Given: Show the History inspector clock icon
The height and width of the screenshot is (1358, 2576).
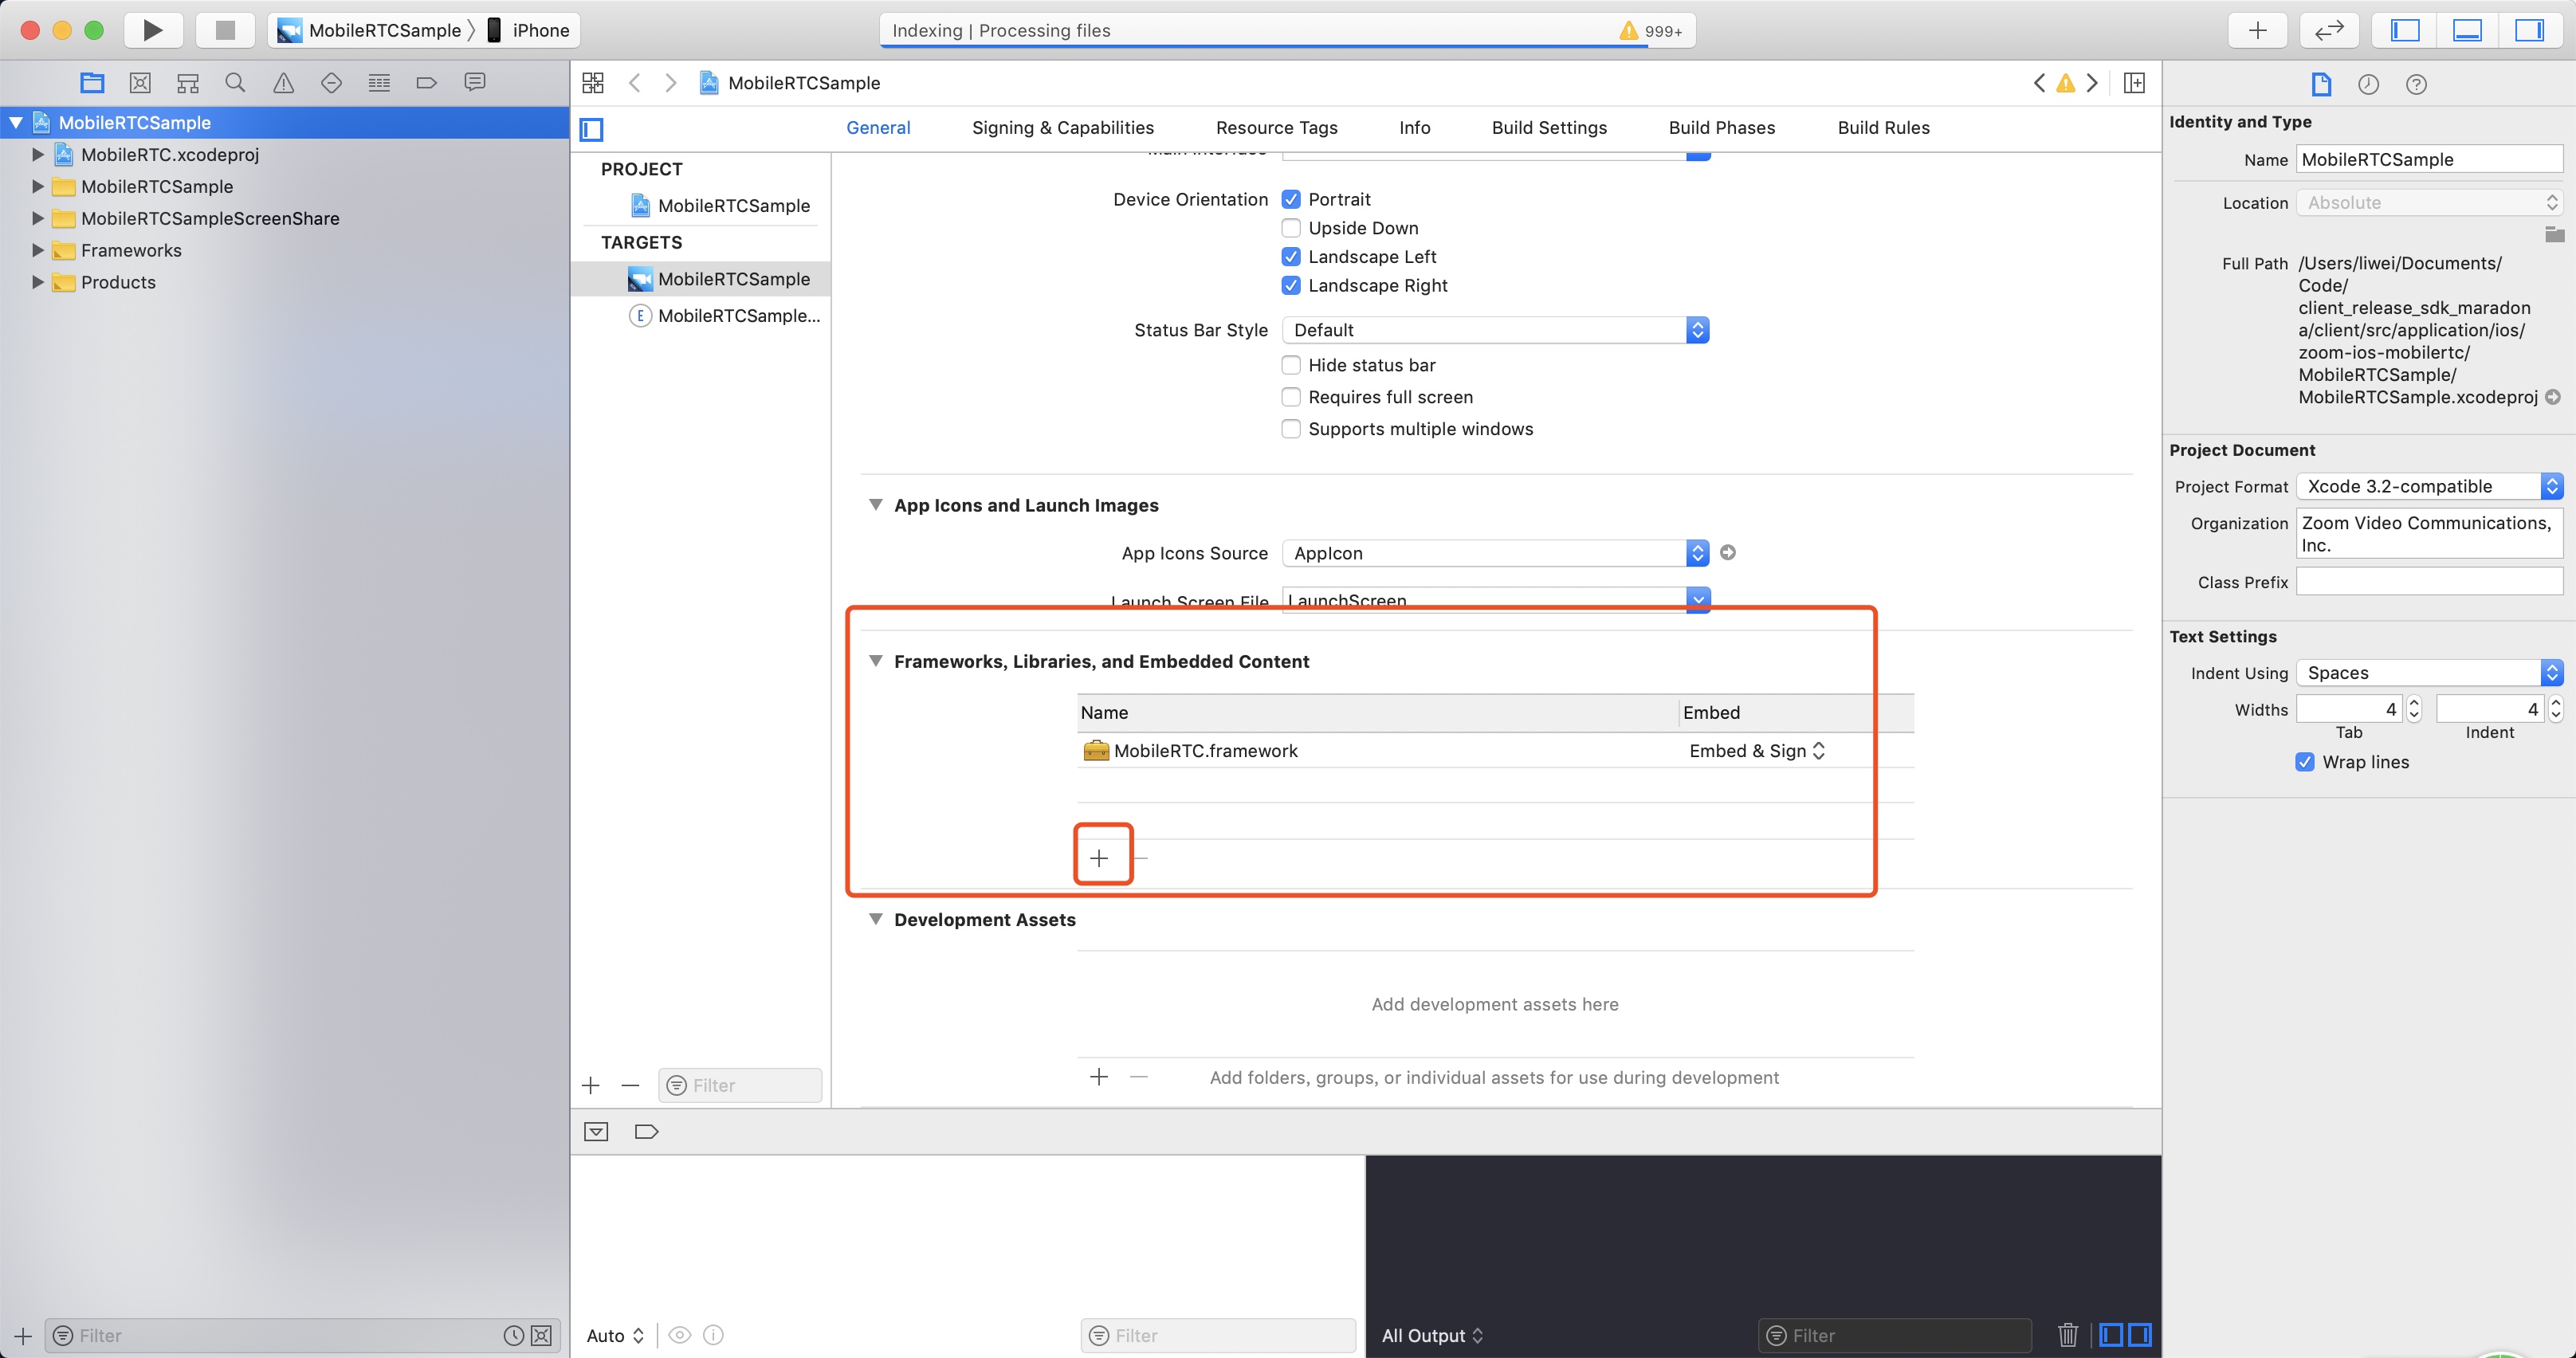Looking at the screenshot, I should [2368, 84].
